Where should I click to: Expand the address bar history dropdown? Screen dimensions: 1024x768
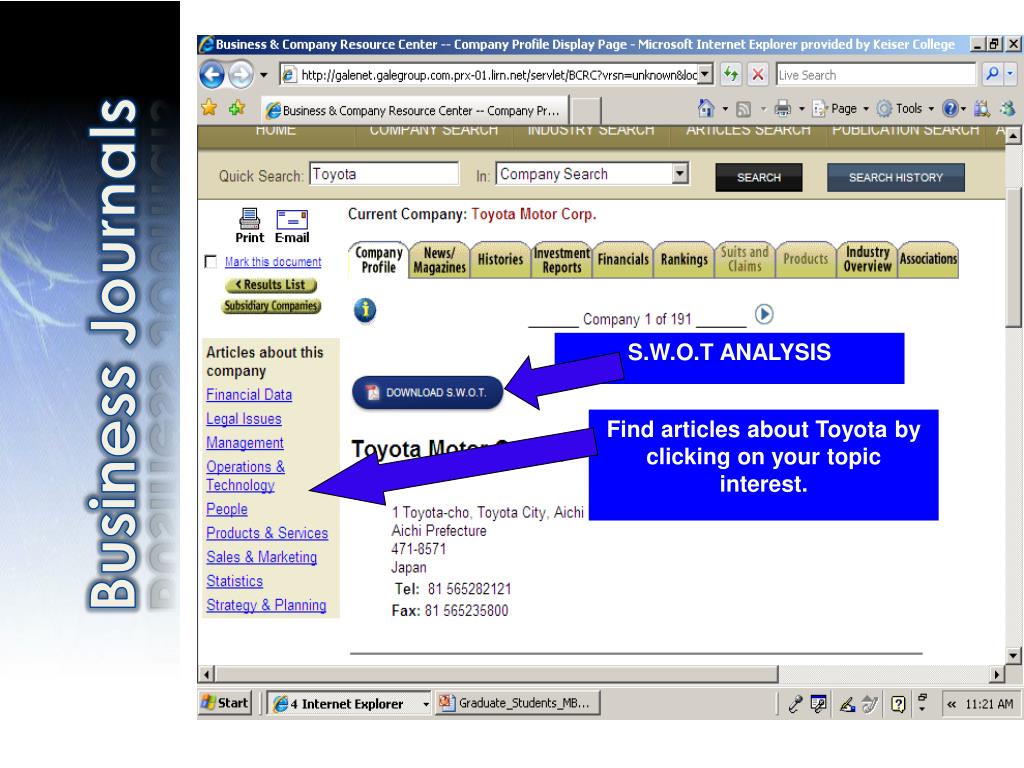coord(705,74)
